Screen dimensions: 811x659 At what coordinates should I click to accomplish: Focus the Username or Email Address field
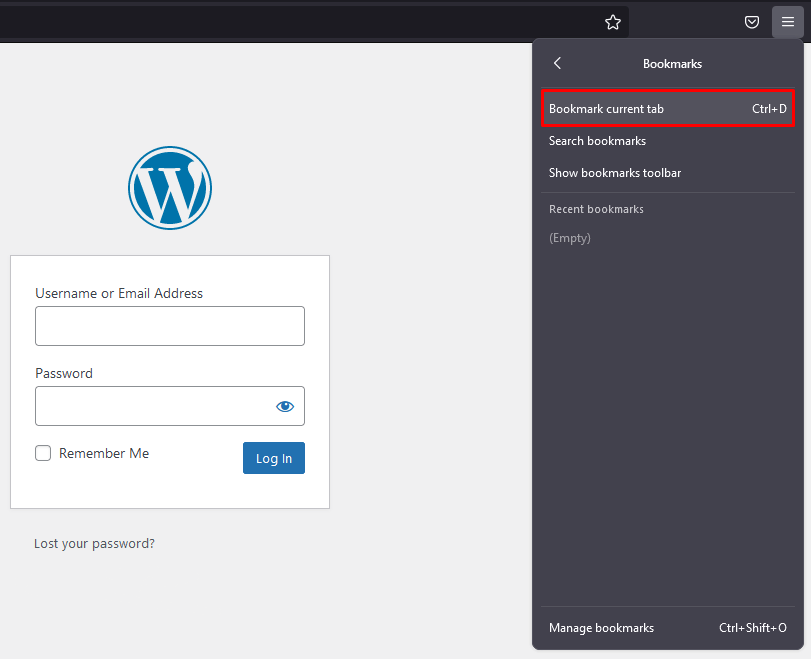(x=170, y=326)
